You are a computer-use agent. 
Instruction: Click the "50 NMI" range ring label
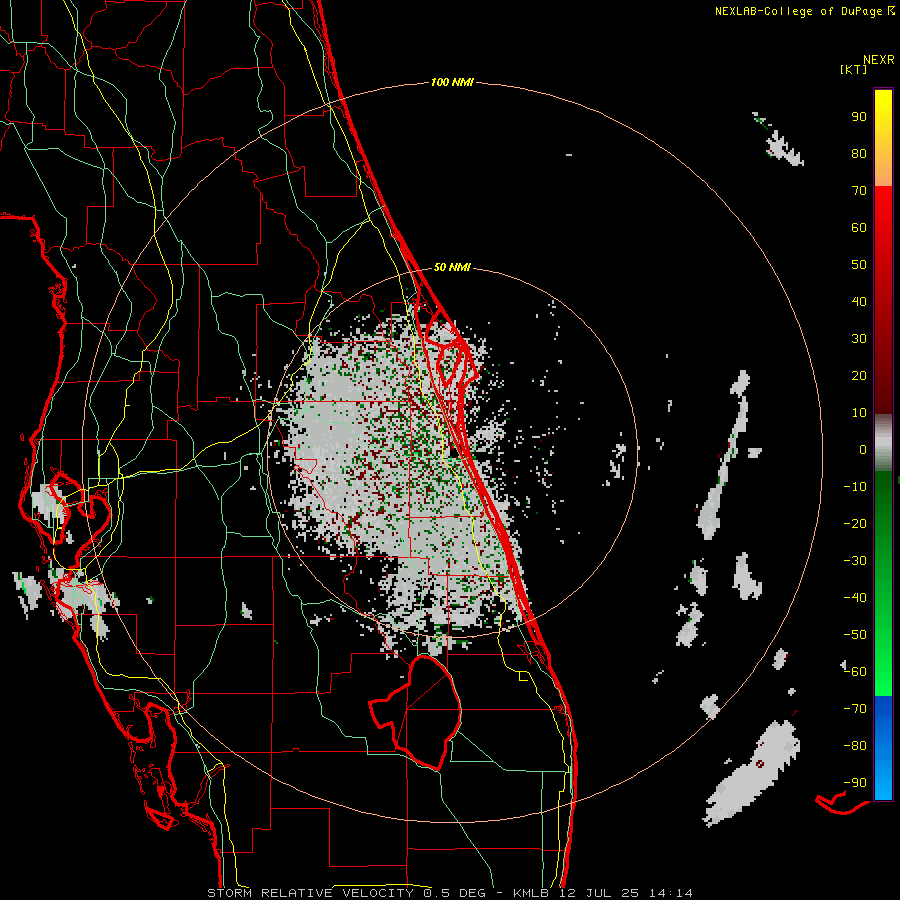(x=452, y=267)
